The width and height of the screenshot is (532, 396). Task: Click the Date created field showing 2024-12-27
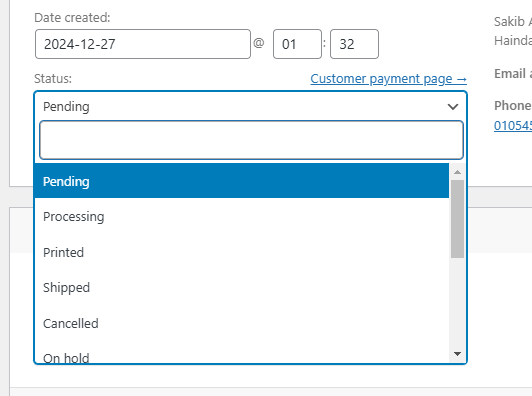pyautogui.click(x=143, y=44)
